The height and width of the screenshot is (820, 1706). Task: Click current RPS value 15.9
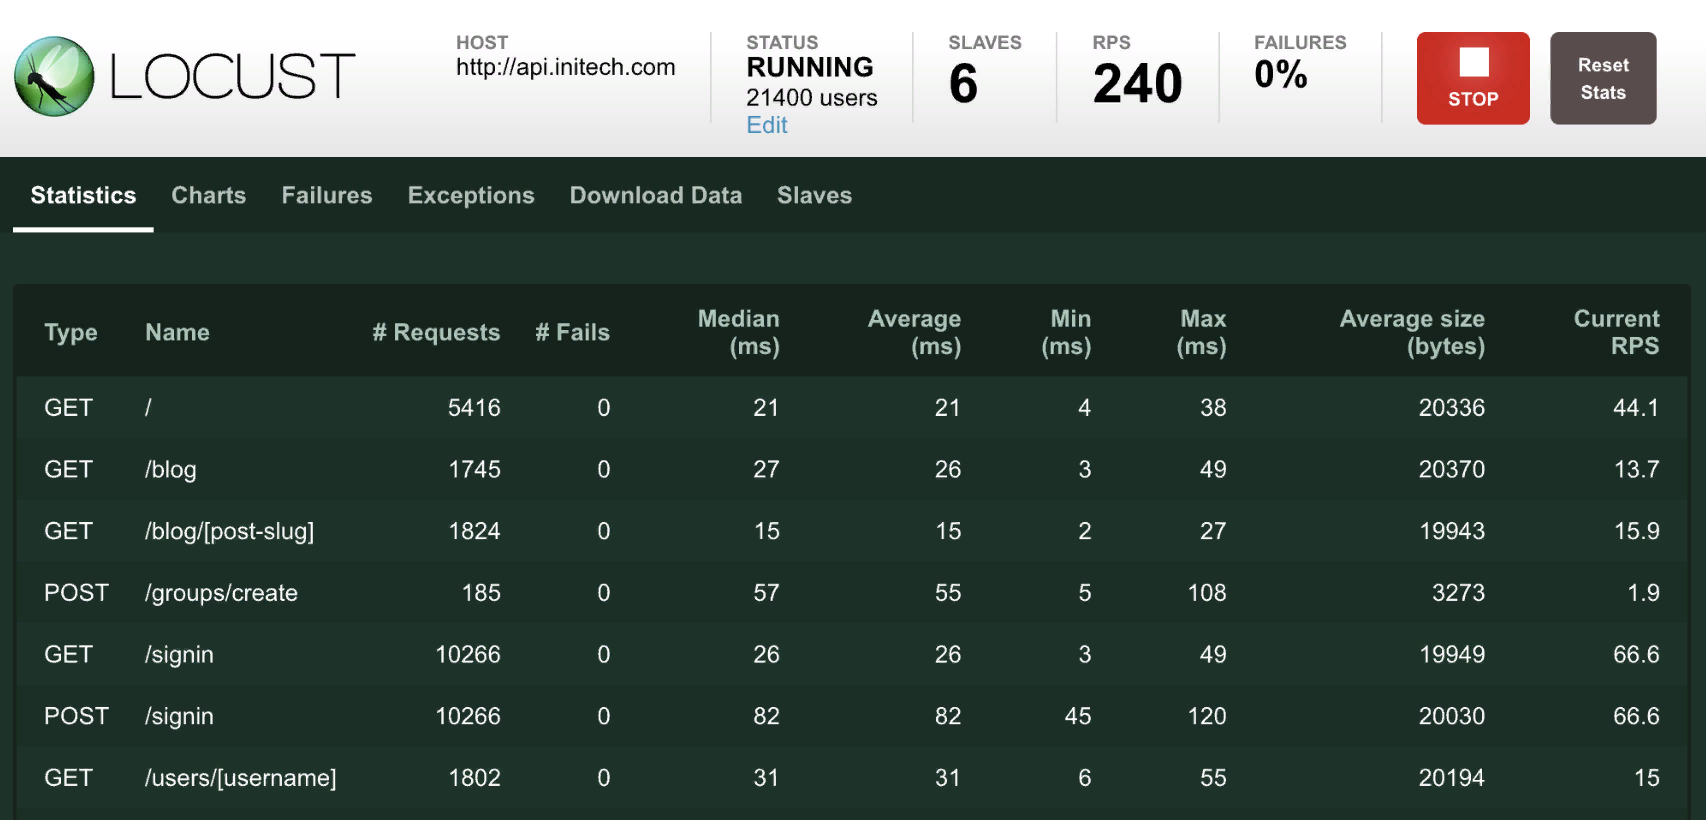tap(1636, 531)
